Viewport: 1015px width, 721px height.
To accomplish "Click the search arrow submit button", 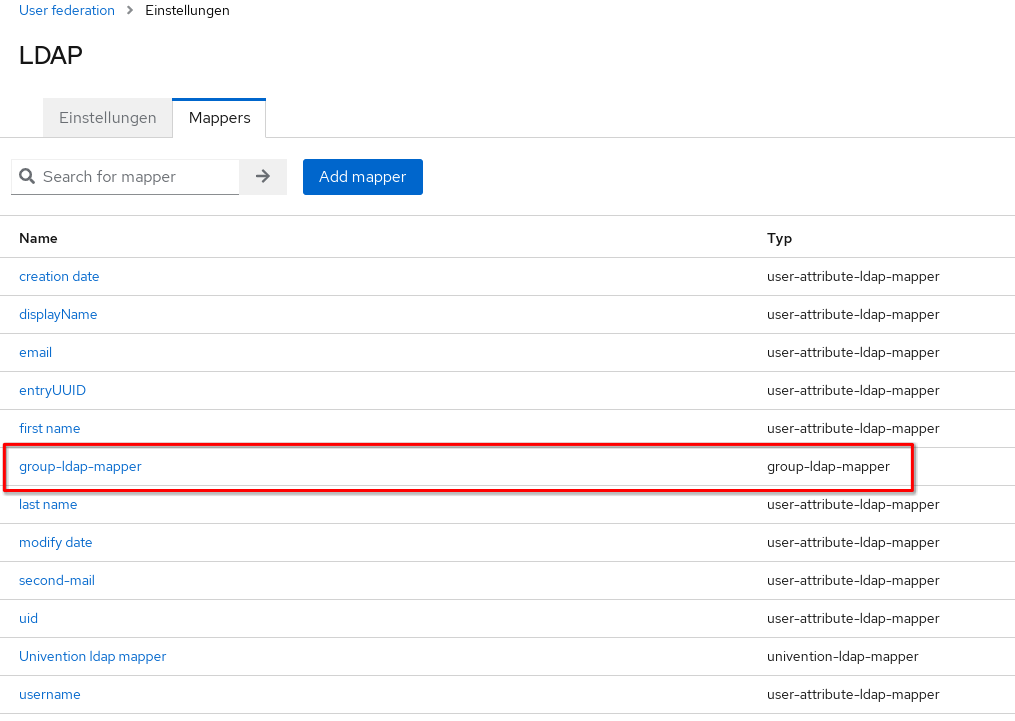I will click(263, 177).
